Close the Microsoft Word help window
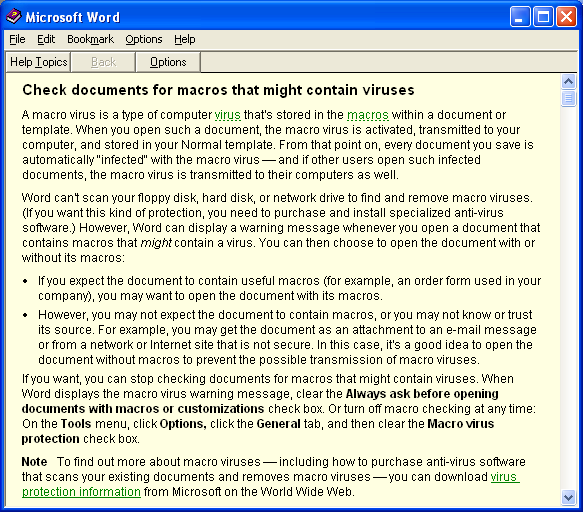583x512 pixels. (566, 17)
